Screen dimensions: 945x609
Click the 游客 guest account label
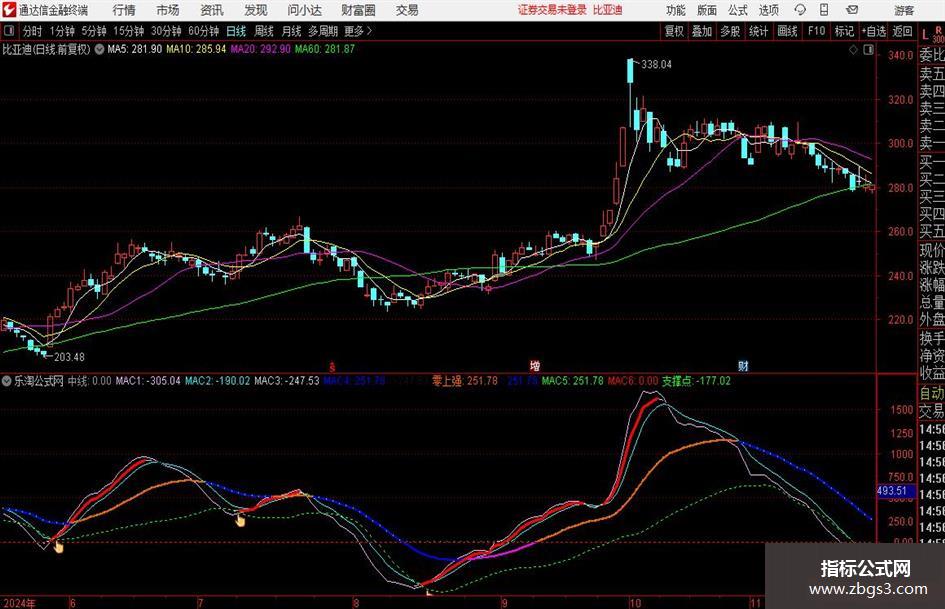(904, 10)
